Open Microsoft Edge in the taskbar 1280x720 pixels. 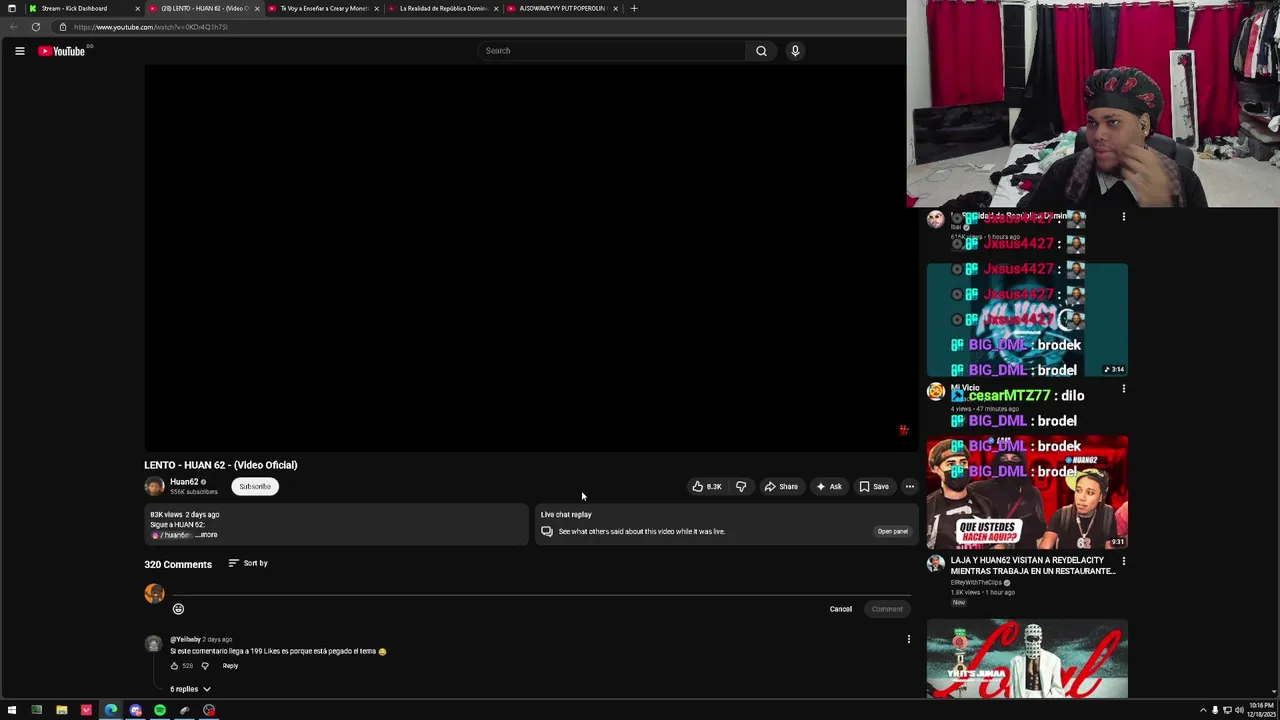click(111, 710)
